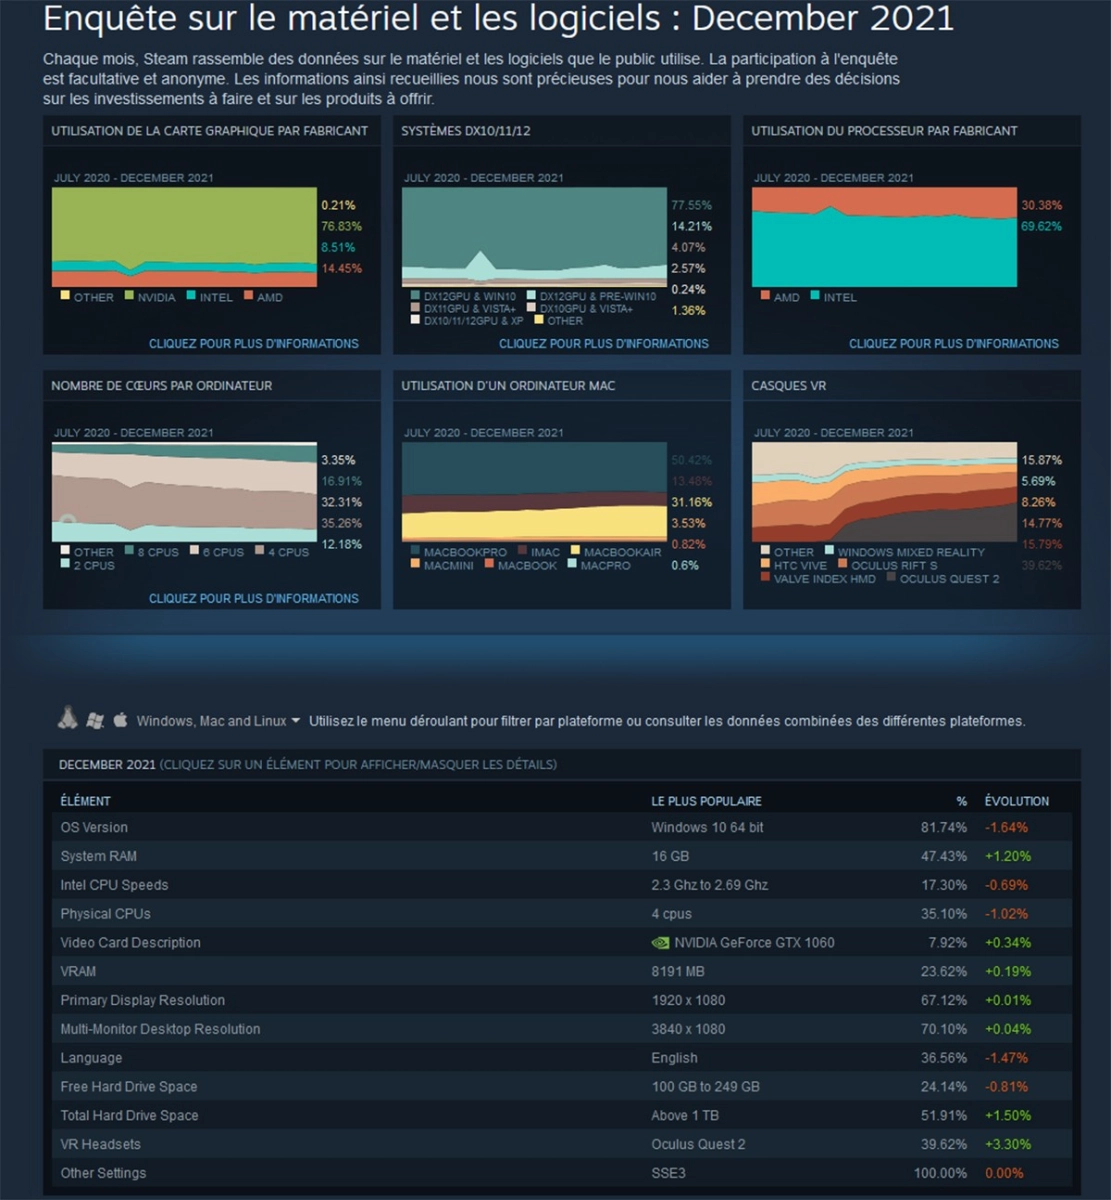Expand the System RAM row
1111x1200 pixels.
(562, 856)
